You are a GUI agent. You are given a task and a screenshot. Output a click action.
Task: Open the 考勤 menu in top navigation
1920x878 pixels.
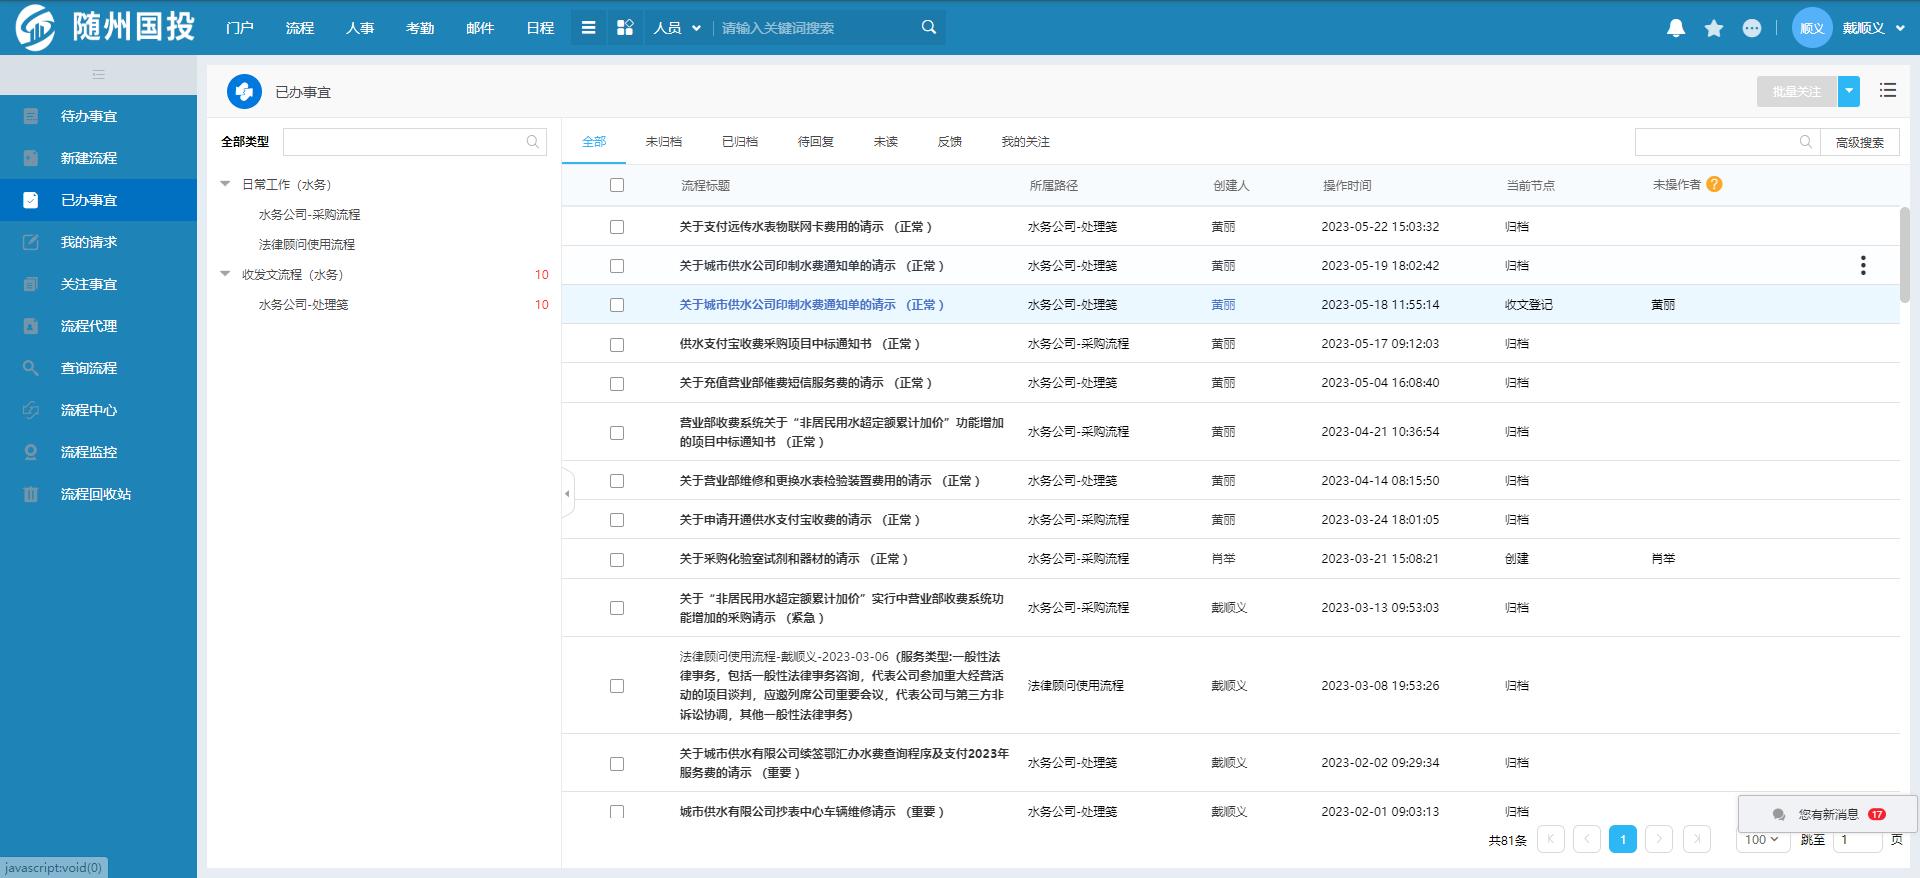pyautogui.click(x=420, y=28)
